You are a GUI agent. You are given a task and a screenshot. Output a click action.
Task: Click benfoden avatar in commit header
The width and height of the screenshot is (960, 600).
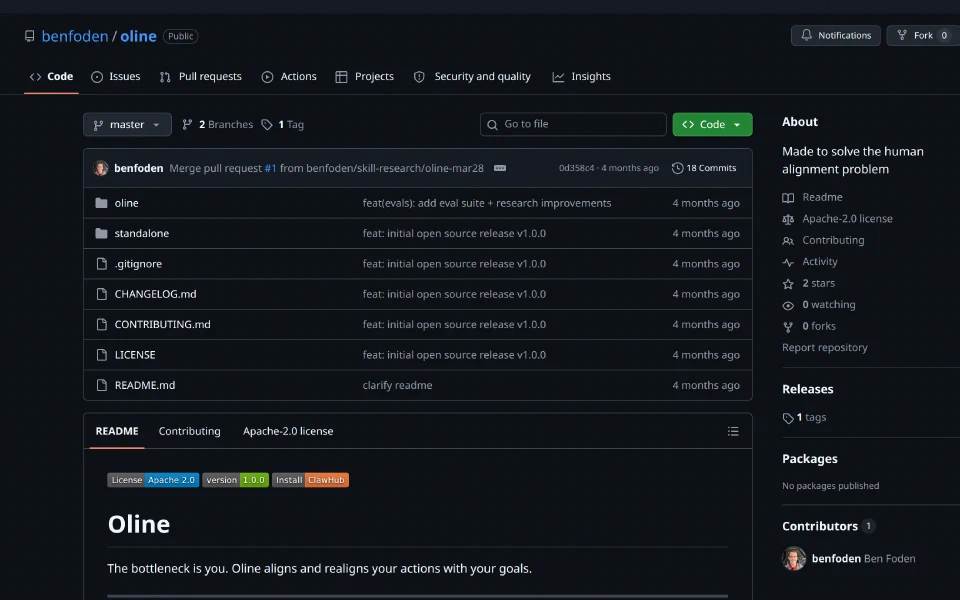click(101, 168)
